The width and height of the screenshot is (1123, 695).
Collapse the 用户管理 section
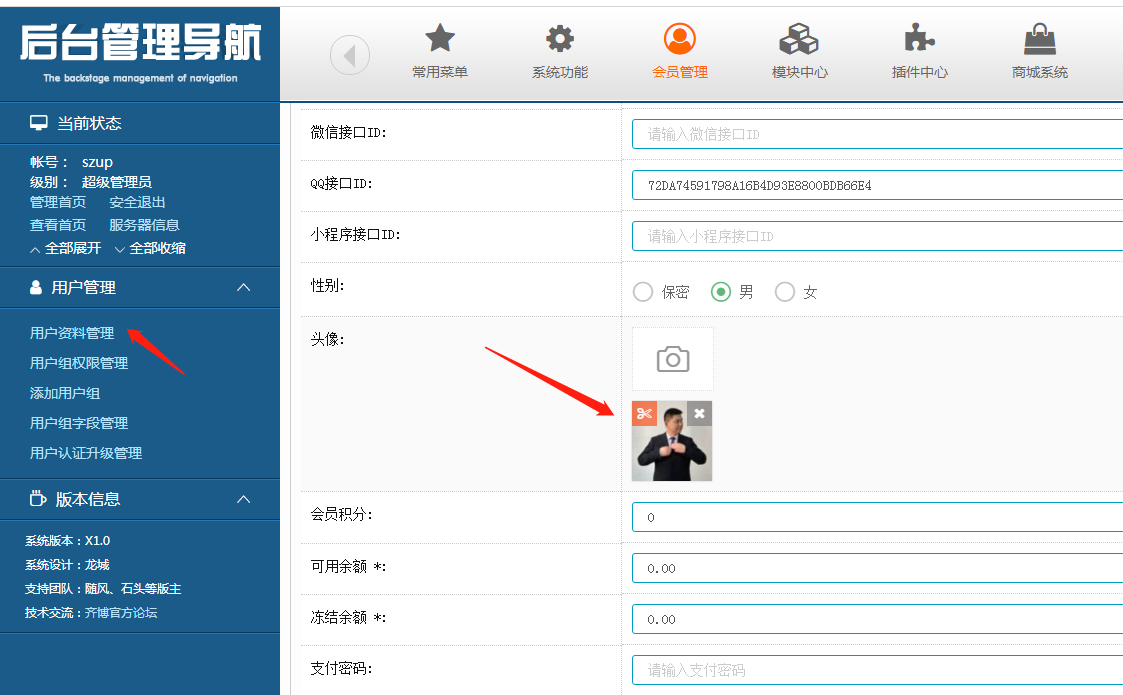(243, 288)
